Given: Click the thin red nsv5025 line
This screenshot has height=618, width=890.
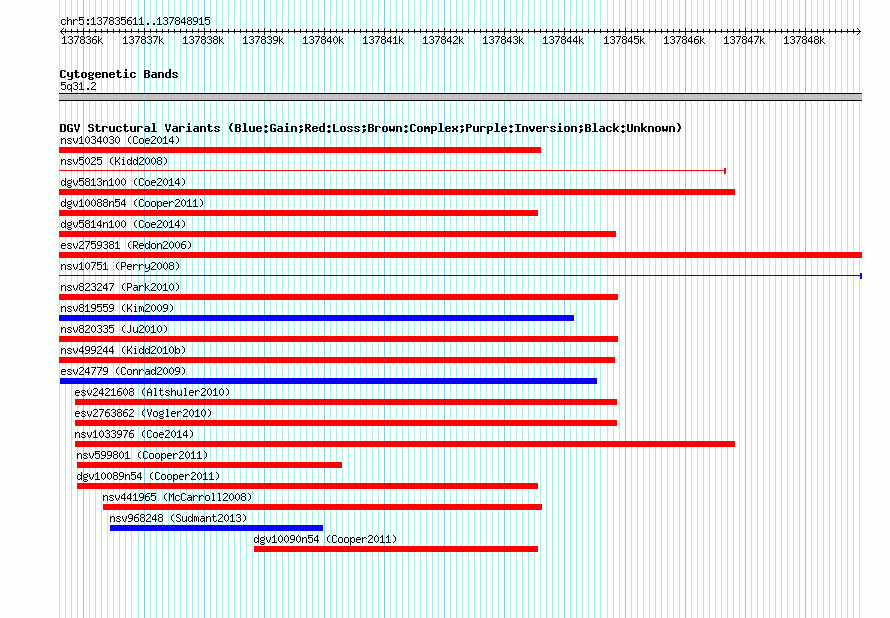Looking at the screenshot, I should (x=392, y=171).
